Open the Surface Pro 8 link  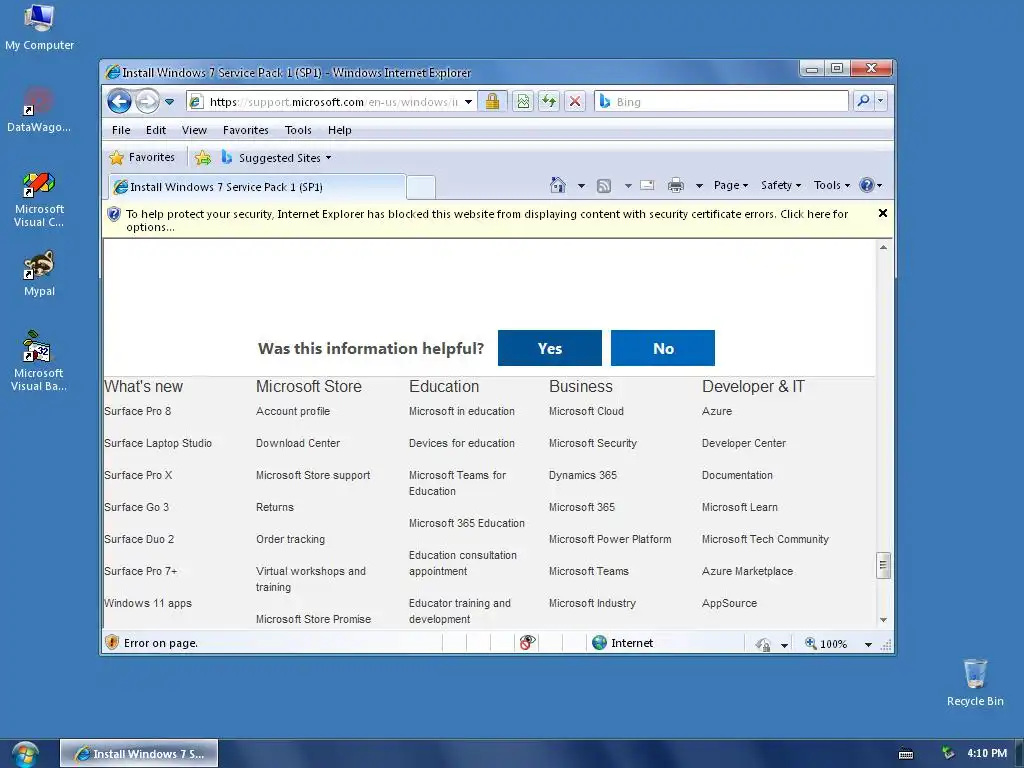point(137,411)
